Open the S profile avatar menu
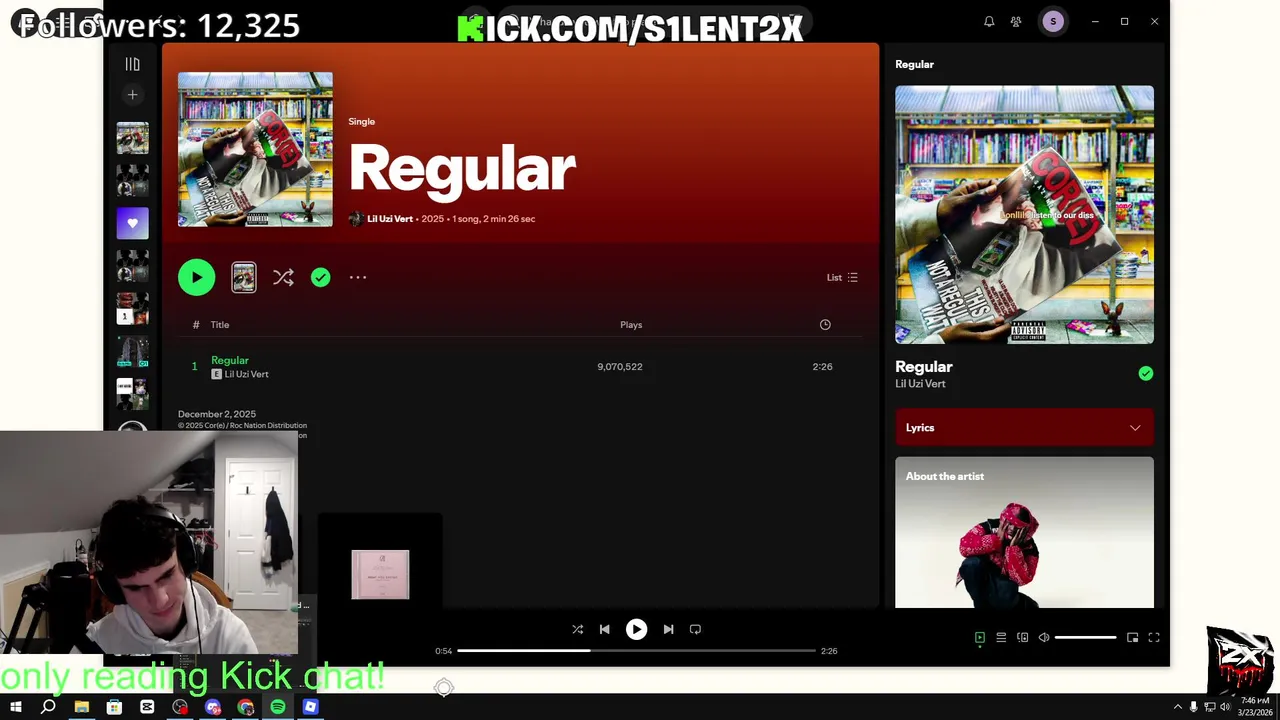1280x720 pixels. 1052,21
